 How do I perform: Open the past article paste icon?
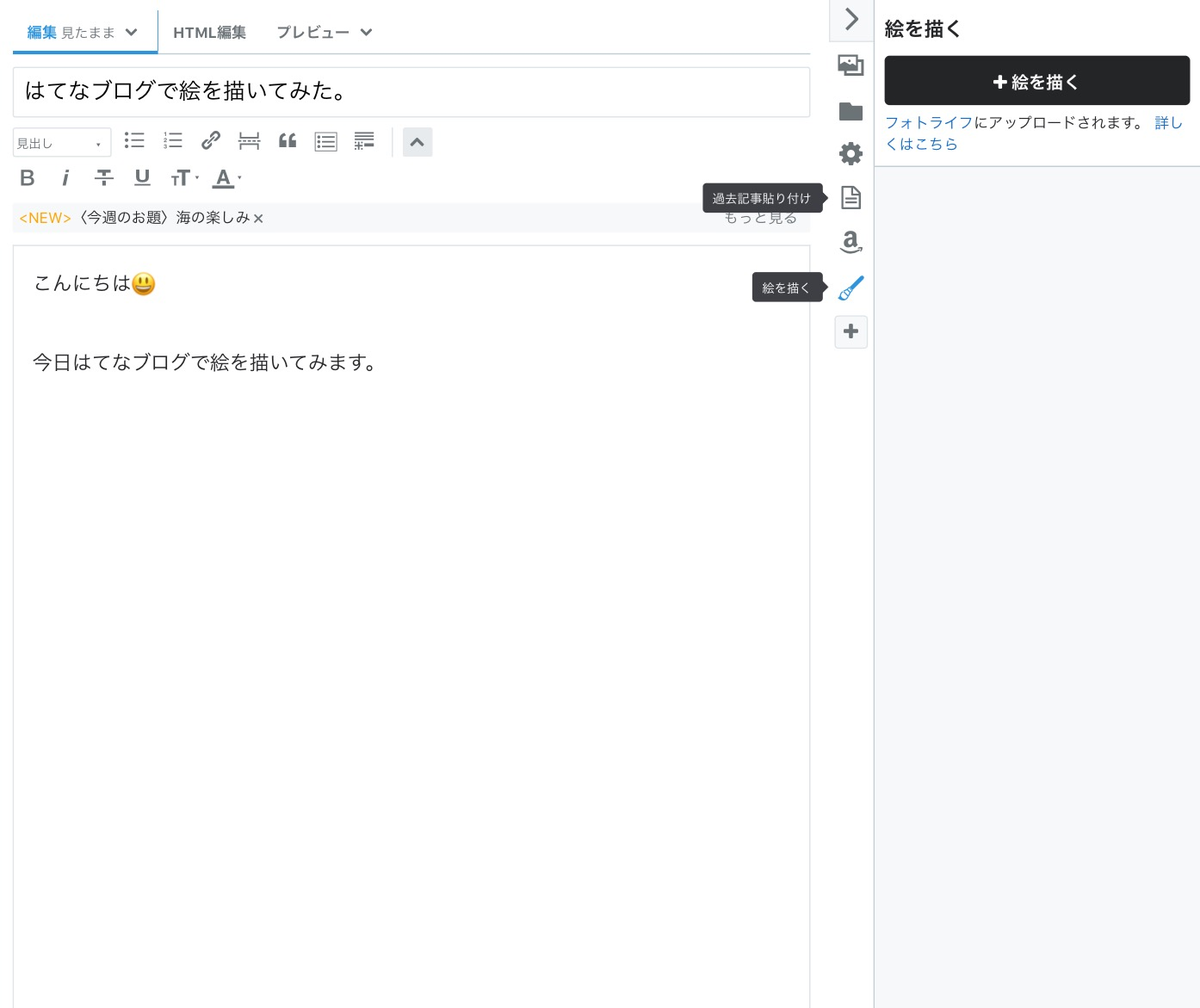point(850,197)
